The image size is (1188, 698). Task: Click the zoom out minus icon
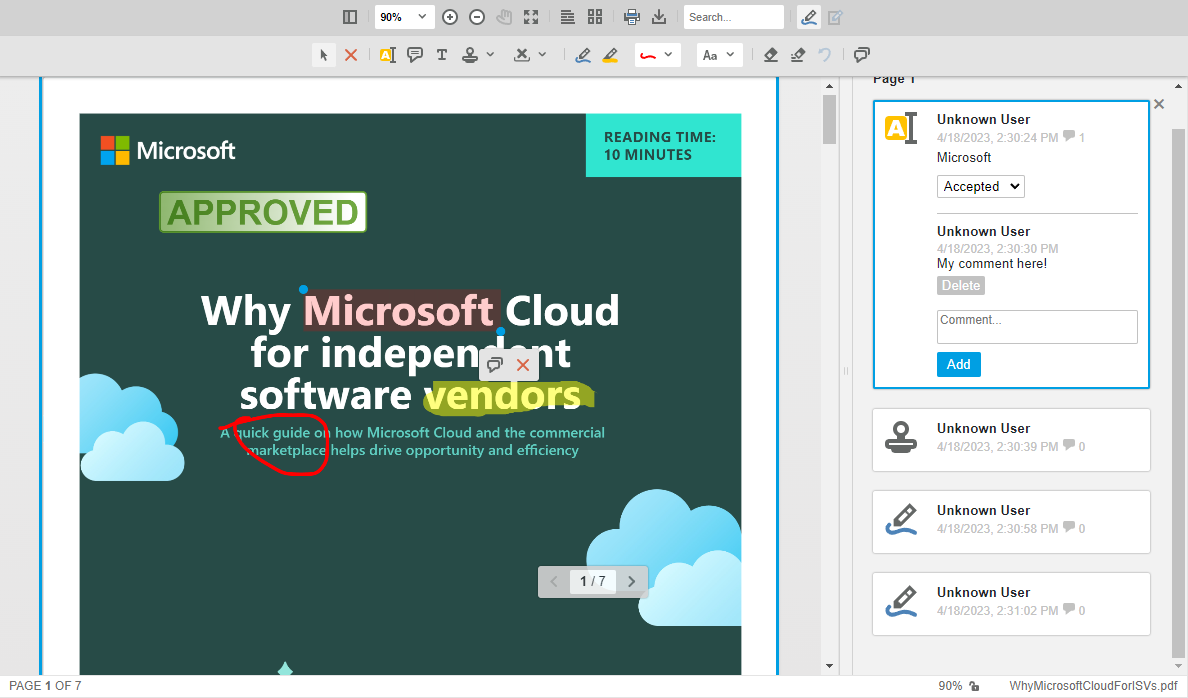click(477, 17)
